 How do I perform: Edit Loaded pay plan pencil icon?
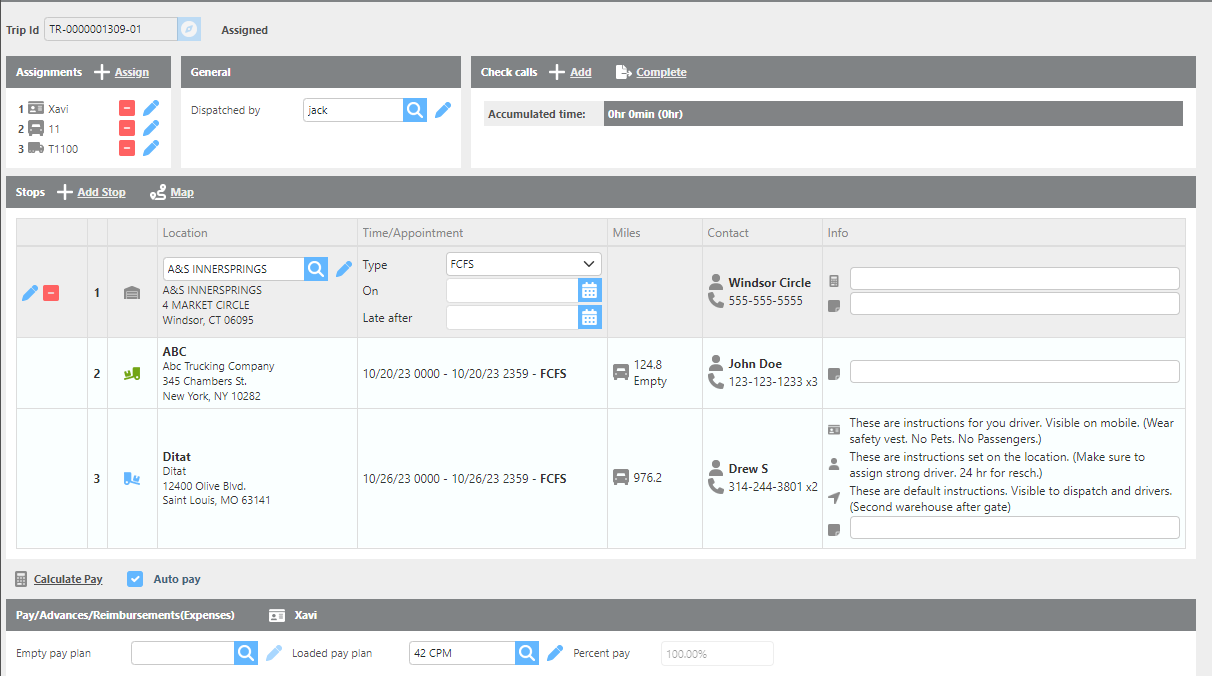click(555, 653)
